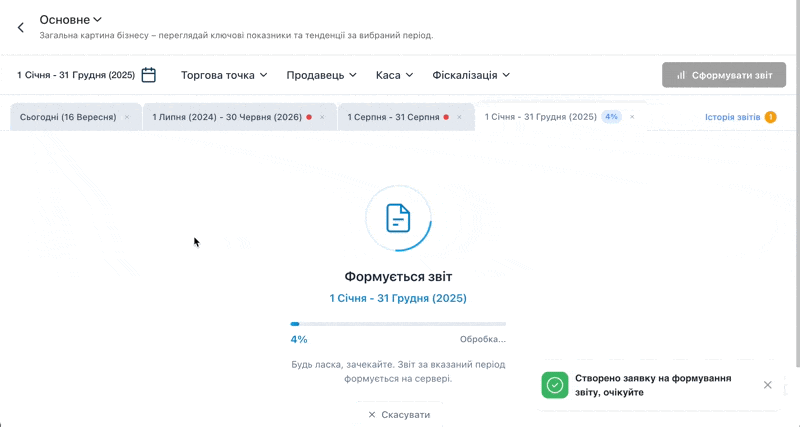Open the Продавець filter dropdown
This screenshot has width=800, height=427.
tap(321, 75)
